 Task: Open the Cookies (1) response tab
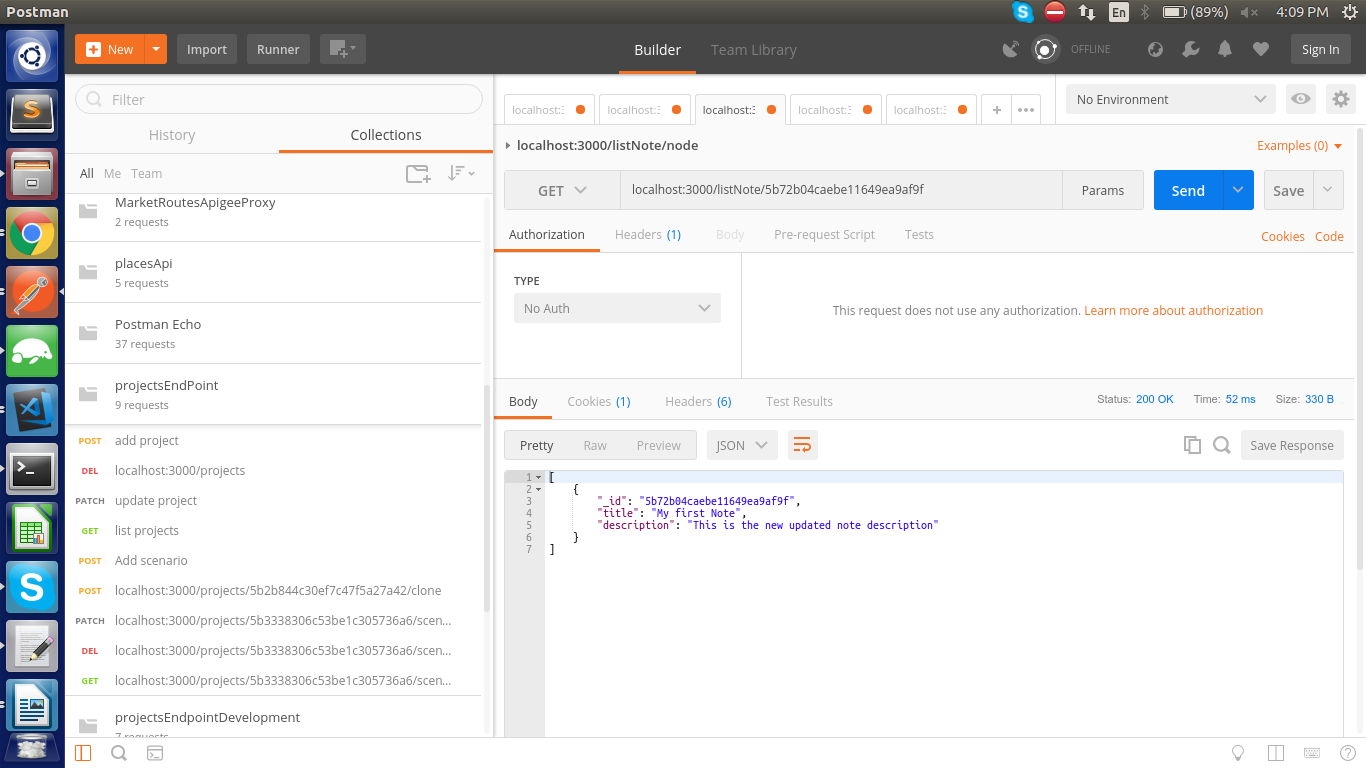click(x=598, y=401)
